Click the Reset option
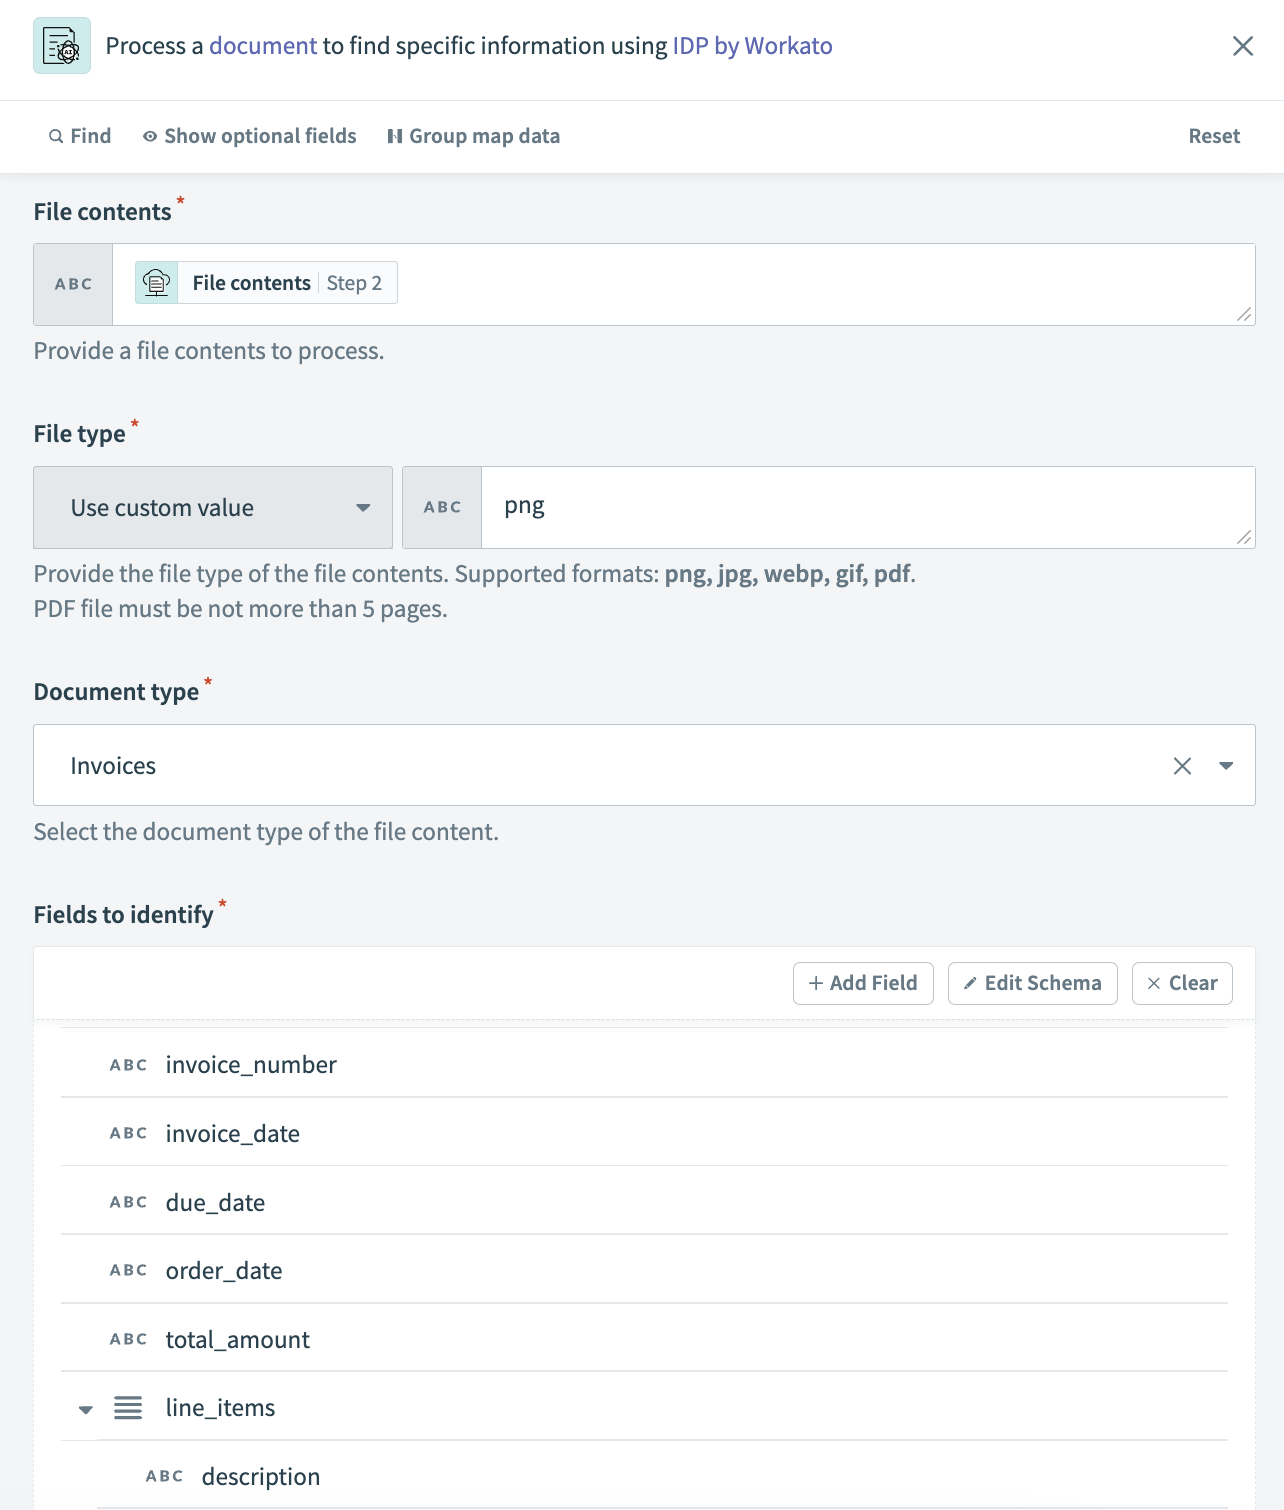The image size is (1284, 1510). (x=1214, y=136)
